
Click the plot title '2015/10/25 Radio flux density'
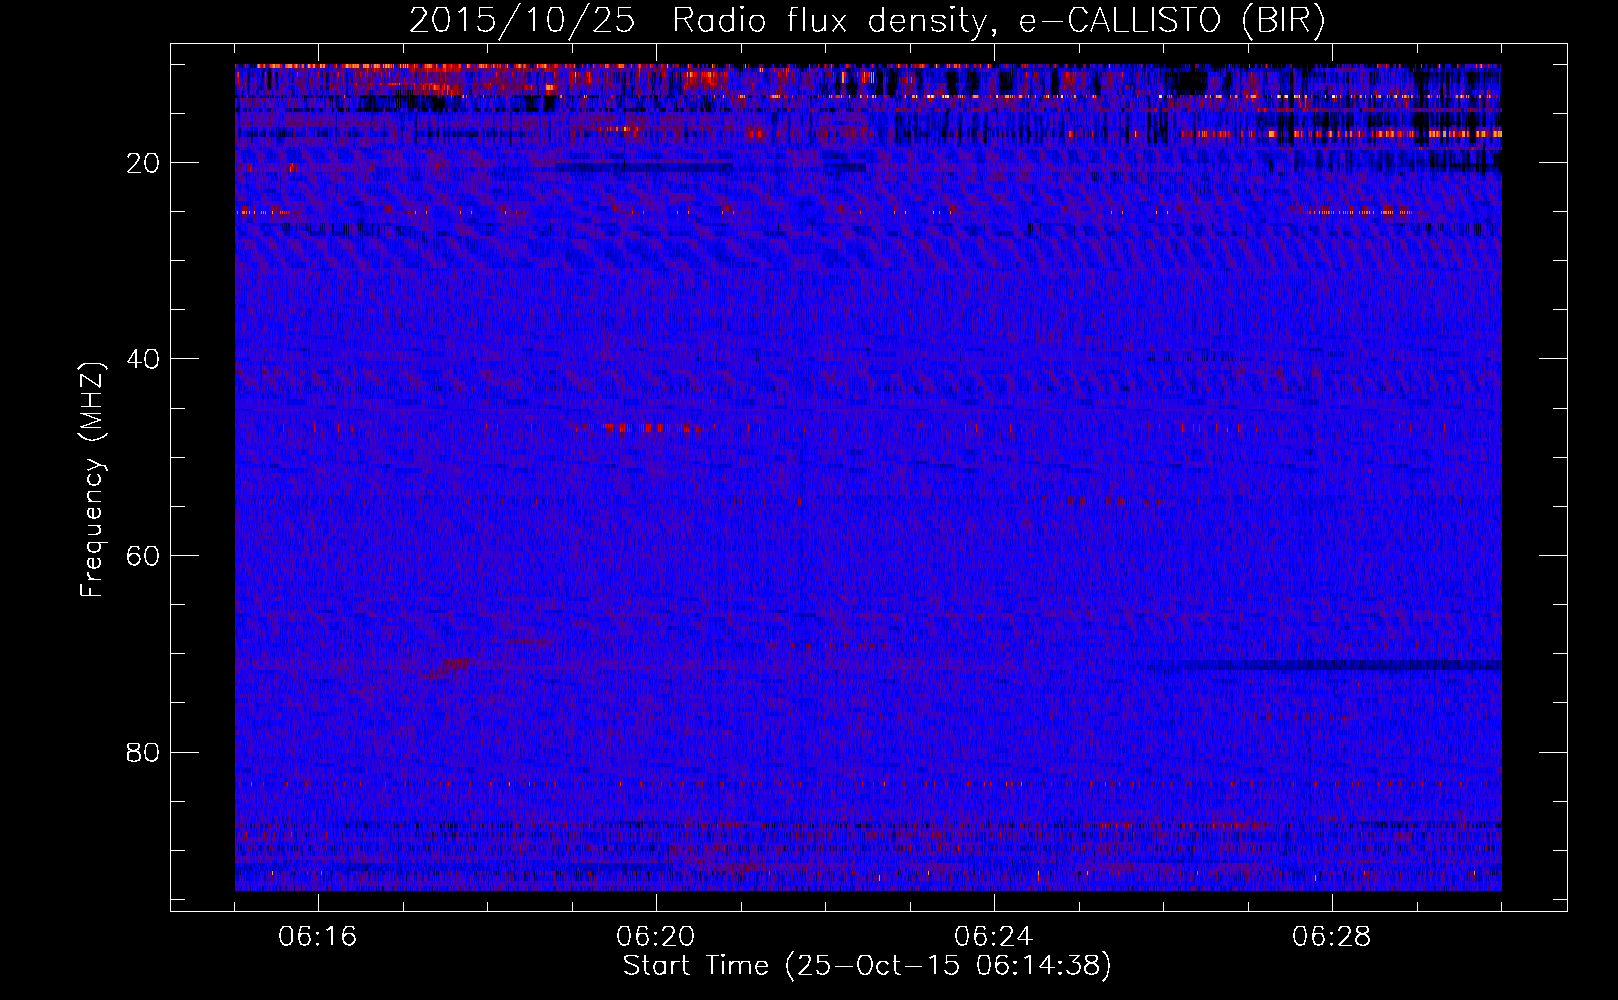click(x=867, y=21)
